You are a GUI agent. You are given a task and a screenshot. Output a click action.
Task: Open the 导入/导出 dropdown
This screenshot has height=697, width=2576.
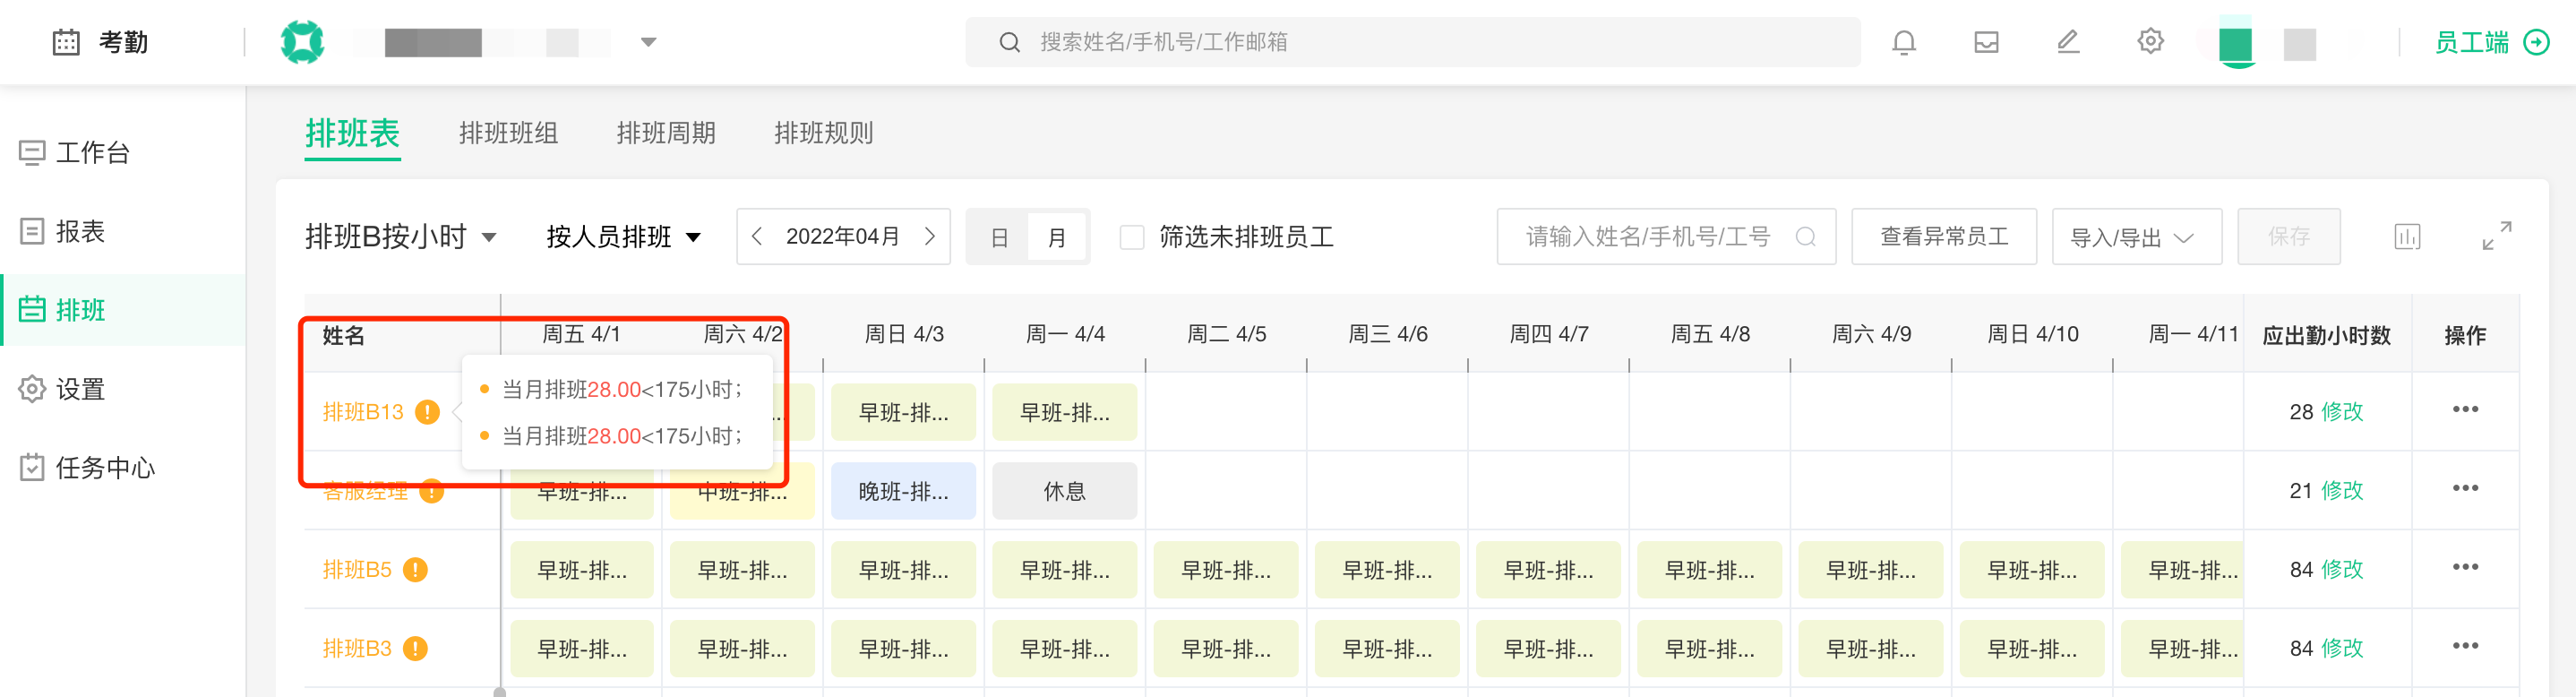(x=2137, y=236)
